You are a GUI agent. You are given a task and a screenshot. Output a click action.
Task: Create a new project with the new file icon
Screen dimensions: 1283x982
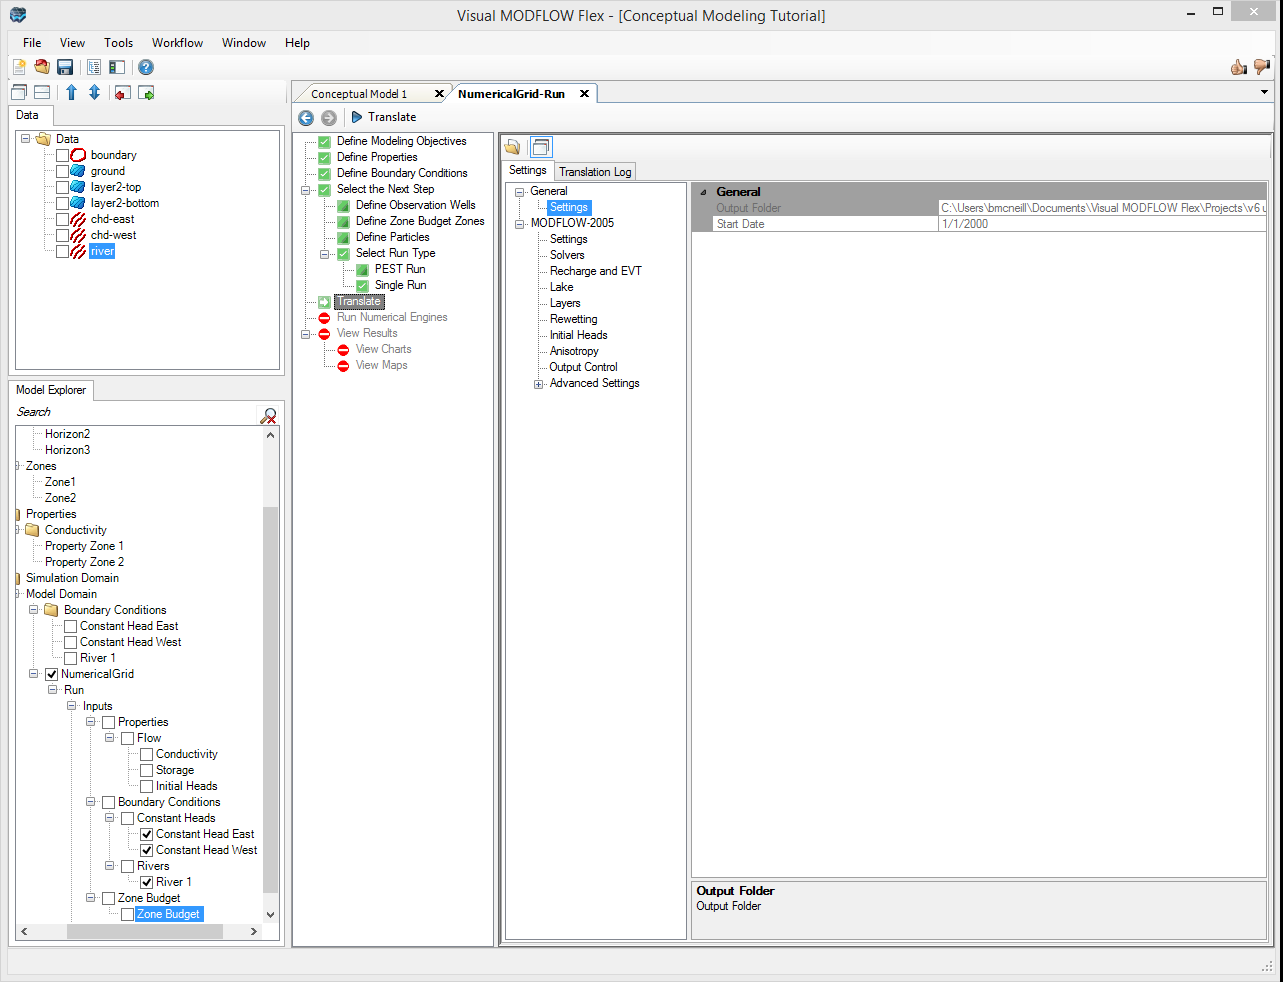[x=18, y=66]
